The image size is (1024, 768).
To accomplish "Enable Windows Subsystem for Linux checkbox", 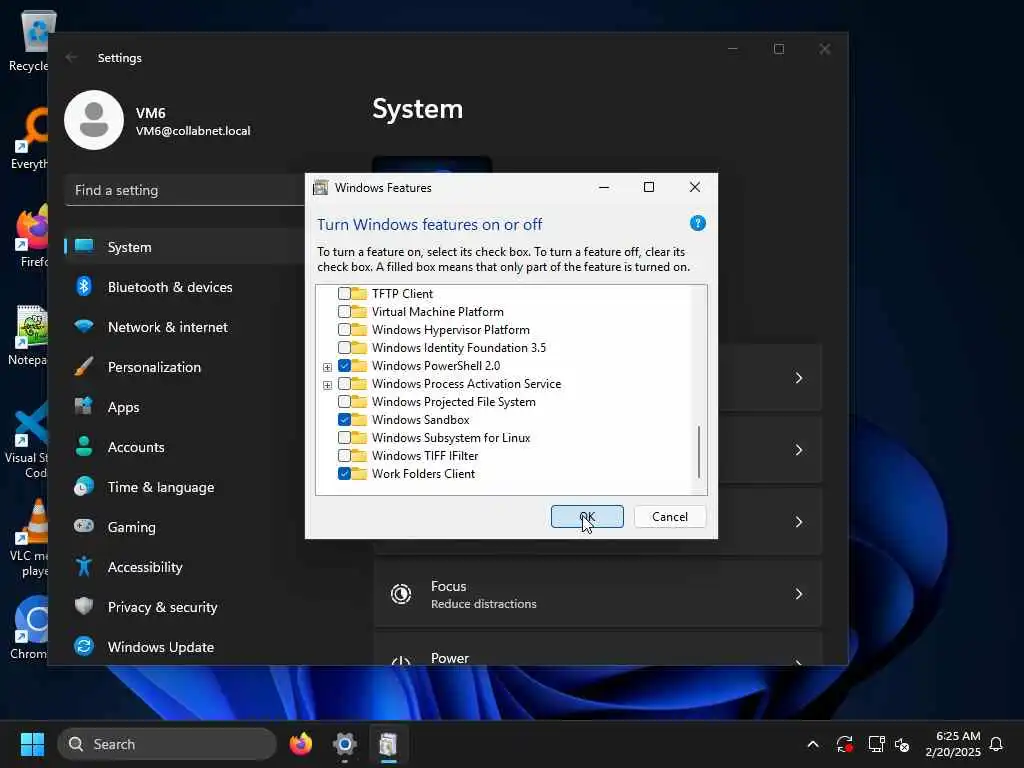I will click(x=344, y=438).
